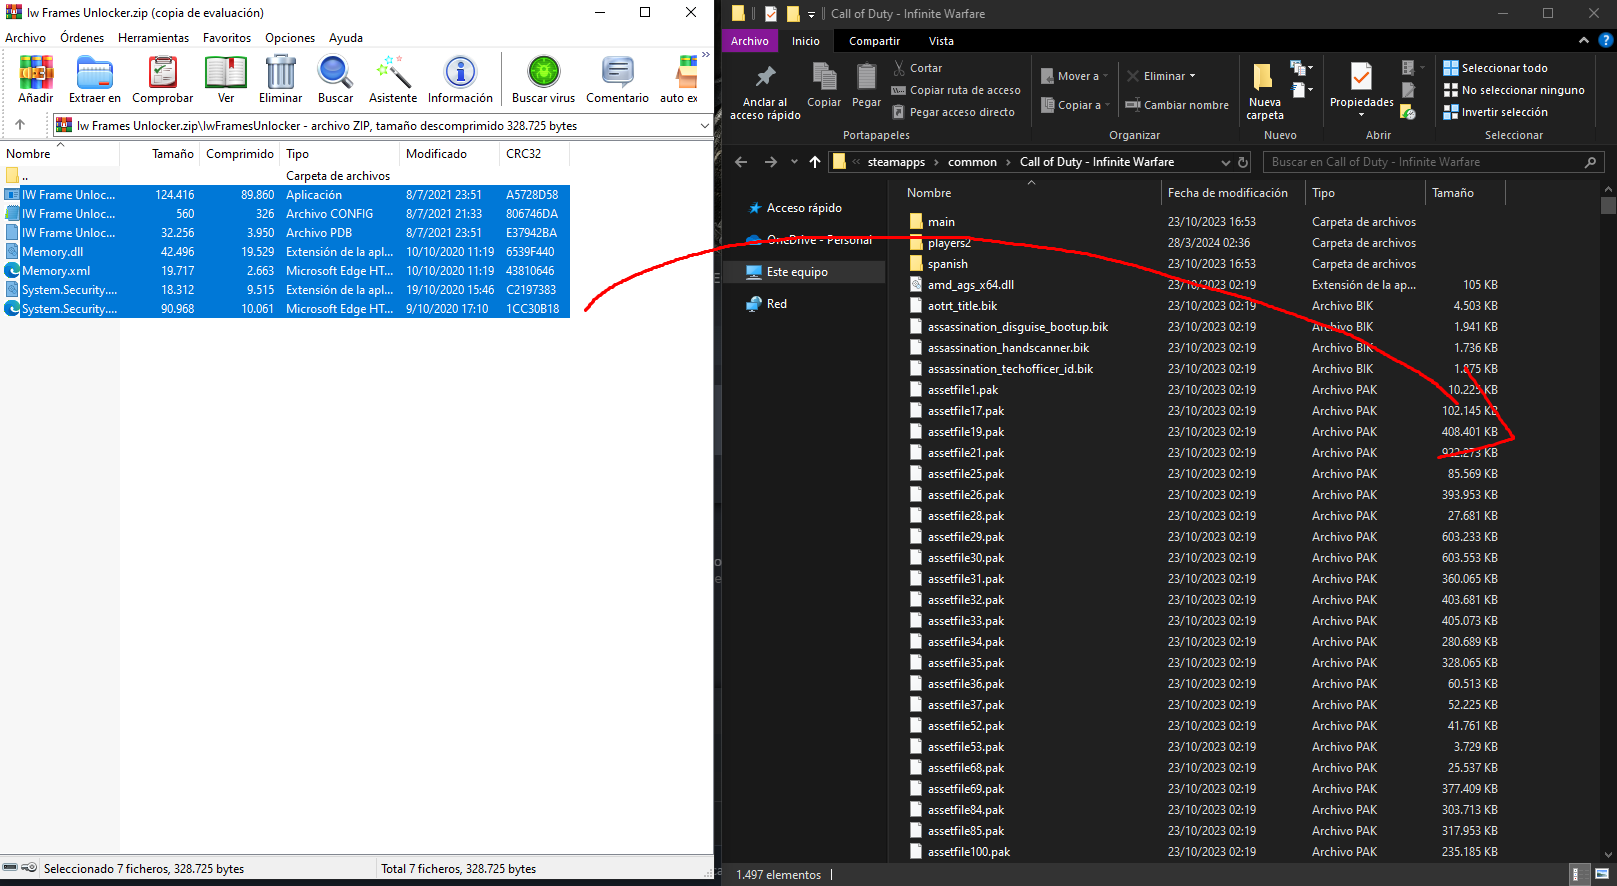Click Invertir selección
This screenshot has width=1617, height=886.
[x=1495, y=112]
